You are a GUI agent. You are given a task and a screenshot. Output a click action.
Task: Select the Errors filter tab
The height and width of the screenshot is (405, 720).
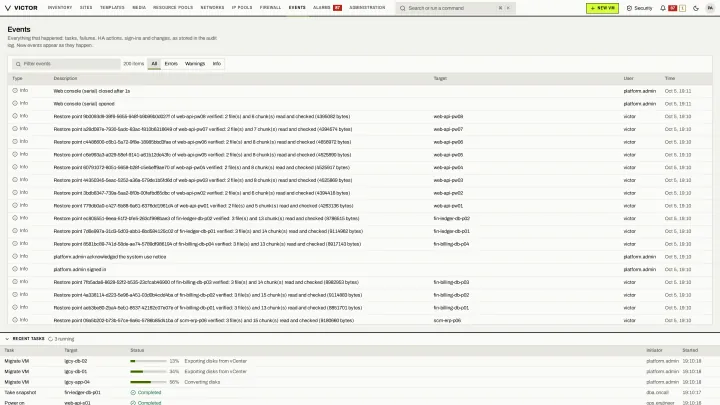pyautogui.click(x=171, y=64)
